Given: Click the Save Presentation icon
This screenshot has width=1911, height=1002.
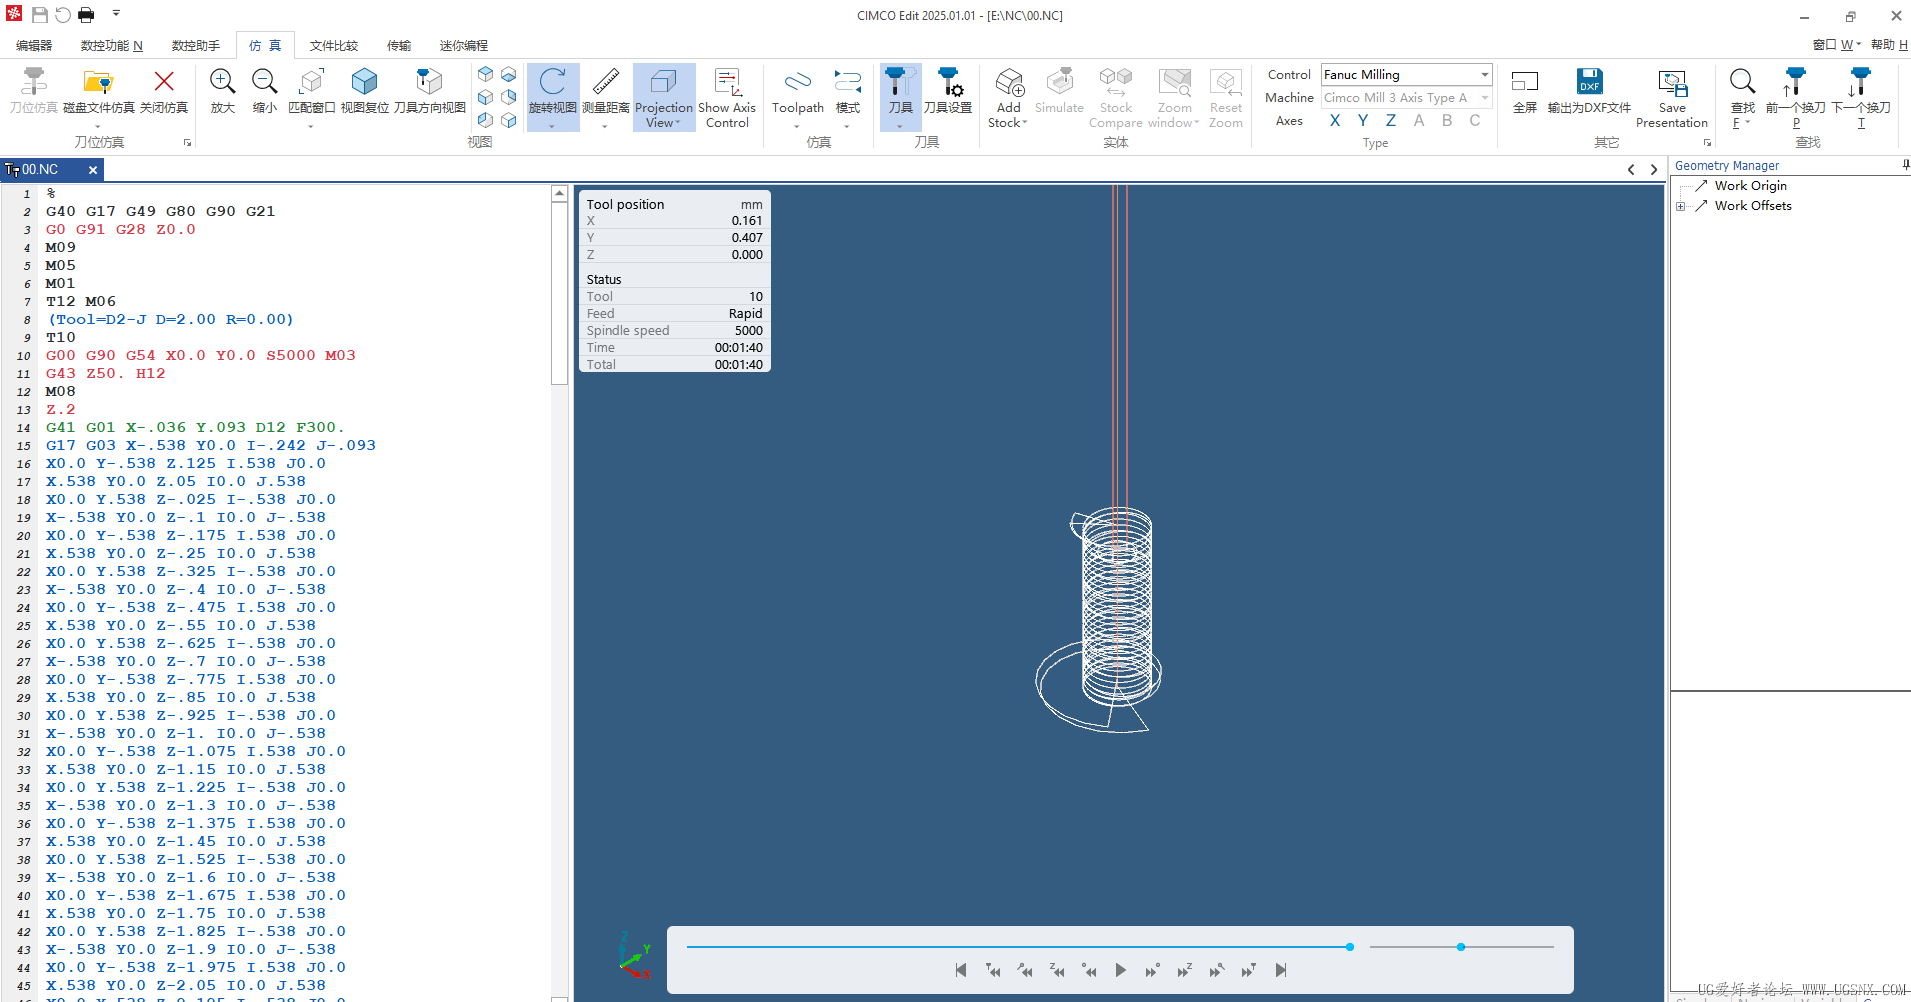Looking at the screenshot, I should click(1671, 83).
